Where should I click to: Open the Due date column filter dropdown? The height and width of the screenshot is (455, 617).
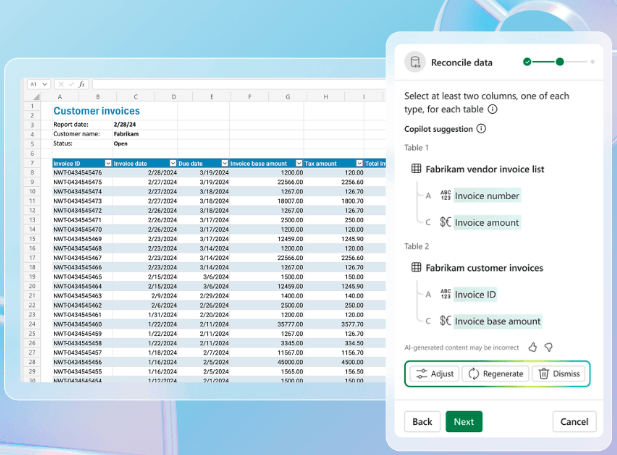click(x=225, y=163)
